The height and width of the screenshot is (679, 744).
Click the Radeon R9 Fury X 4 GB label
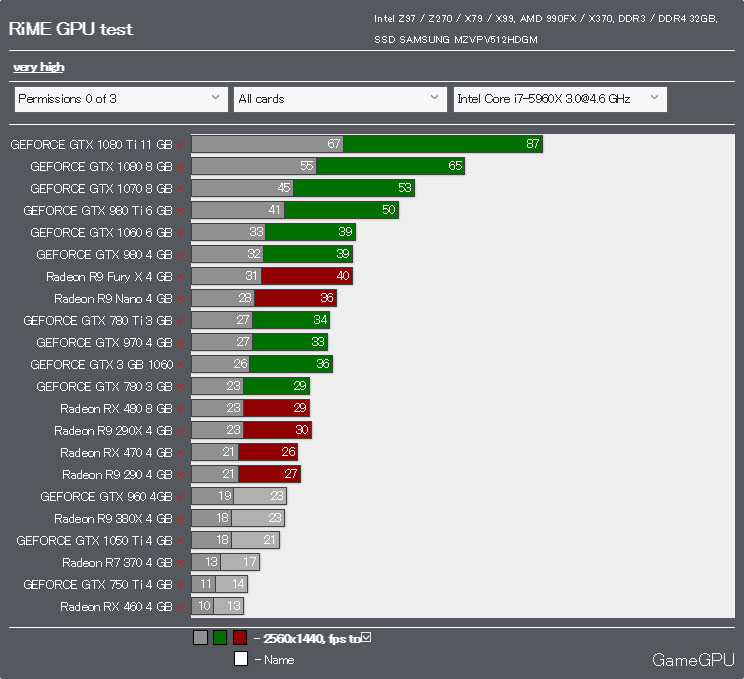109,277
